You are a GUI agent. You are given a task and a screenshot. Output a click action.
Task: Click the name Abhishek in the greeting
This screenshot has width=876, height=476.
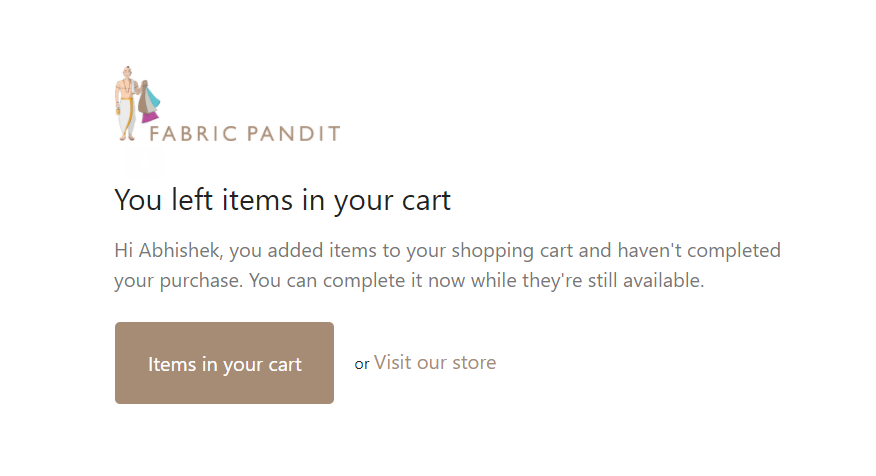tap(180, 250)
